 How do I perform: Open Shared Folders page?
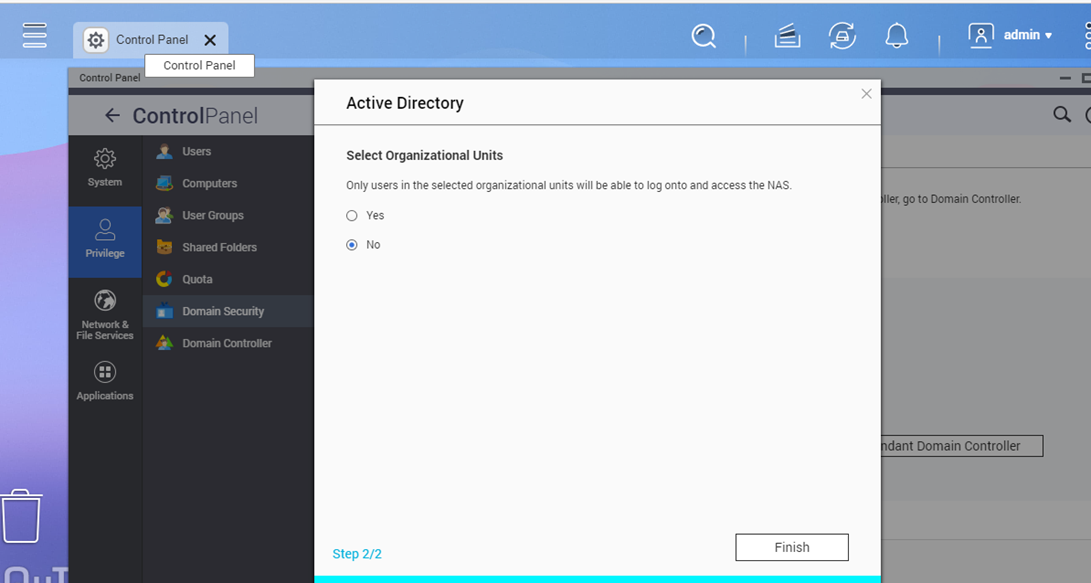click(x=228, y=247)
